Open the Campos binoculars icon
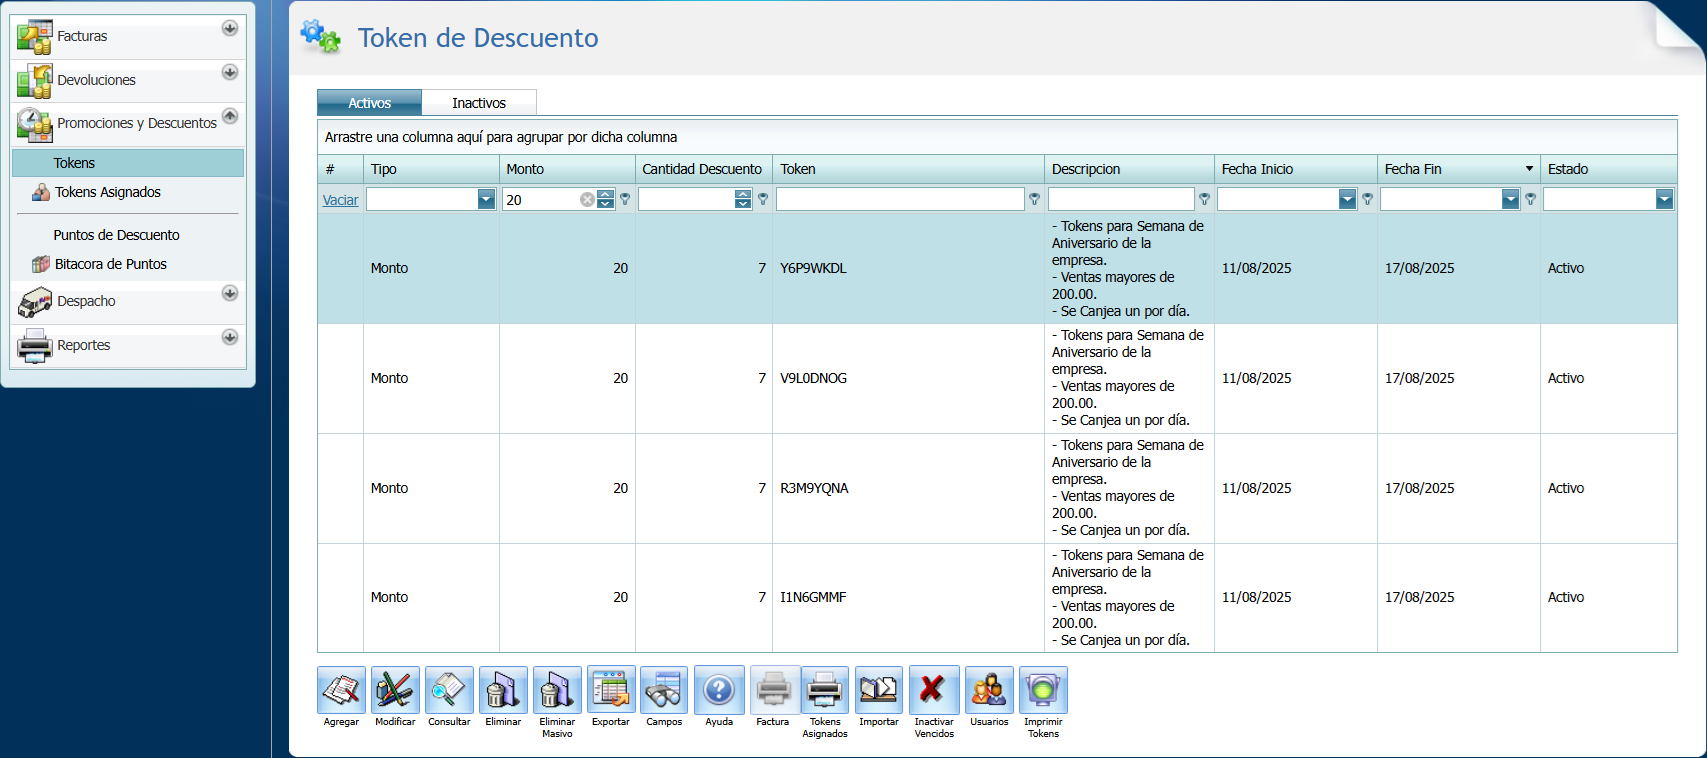Viewport: 1707px width, 758px height. (664, 690)
